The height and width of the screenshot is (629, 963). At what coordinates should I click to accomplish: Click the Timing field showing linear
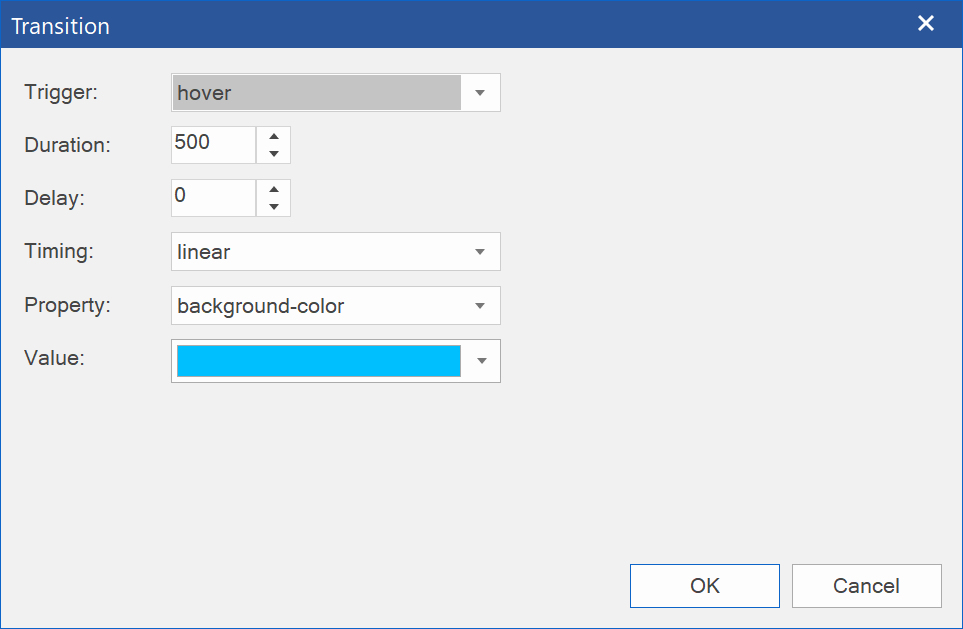(x=316, y=252)
